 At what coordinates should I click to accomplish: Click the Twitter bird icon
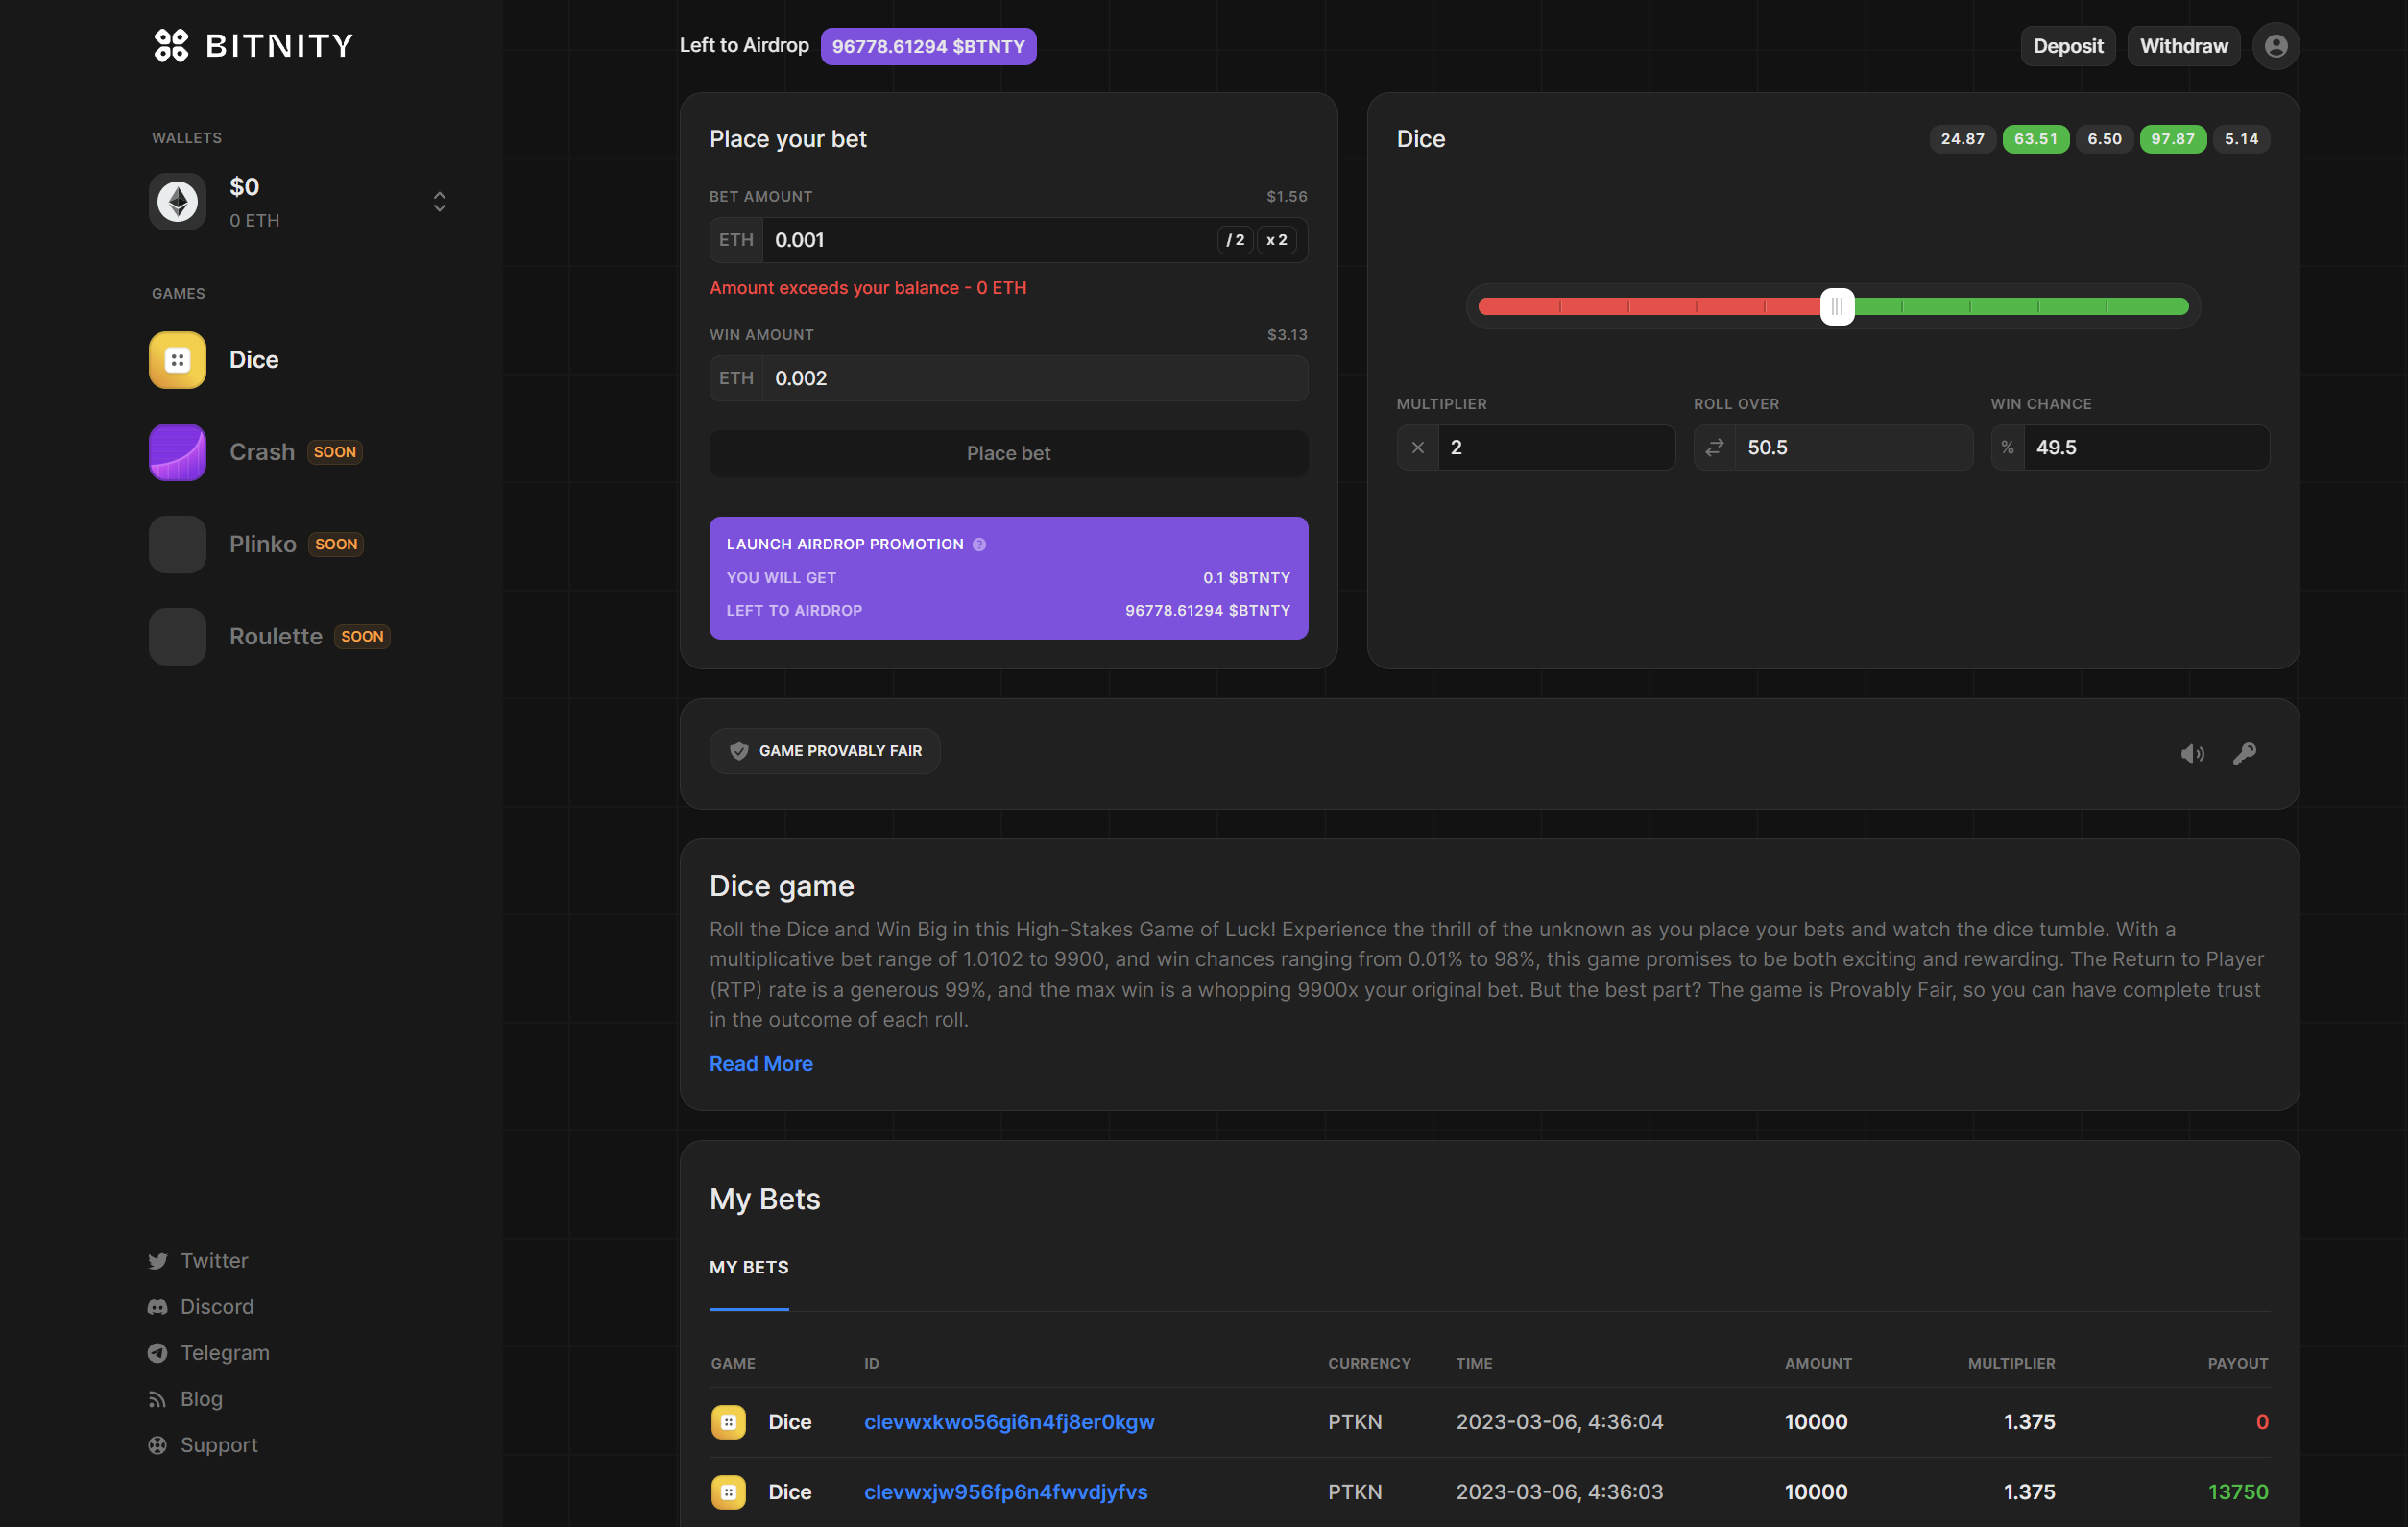click(x=158, y=1261)
